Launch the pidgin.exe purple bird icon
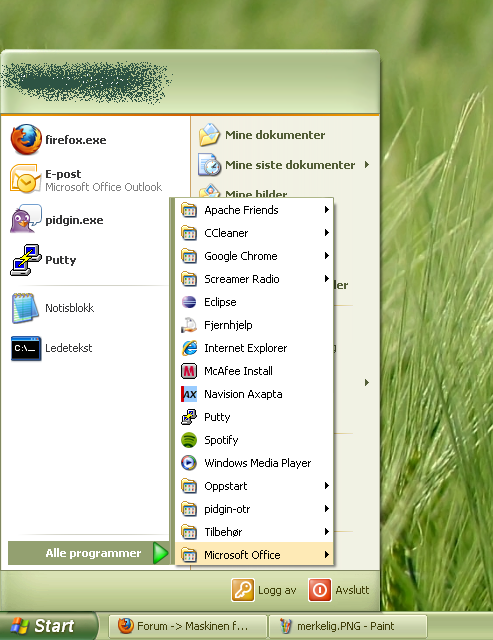The height and width of the screenshot is (640, 493). click(26, 219)
